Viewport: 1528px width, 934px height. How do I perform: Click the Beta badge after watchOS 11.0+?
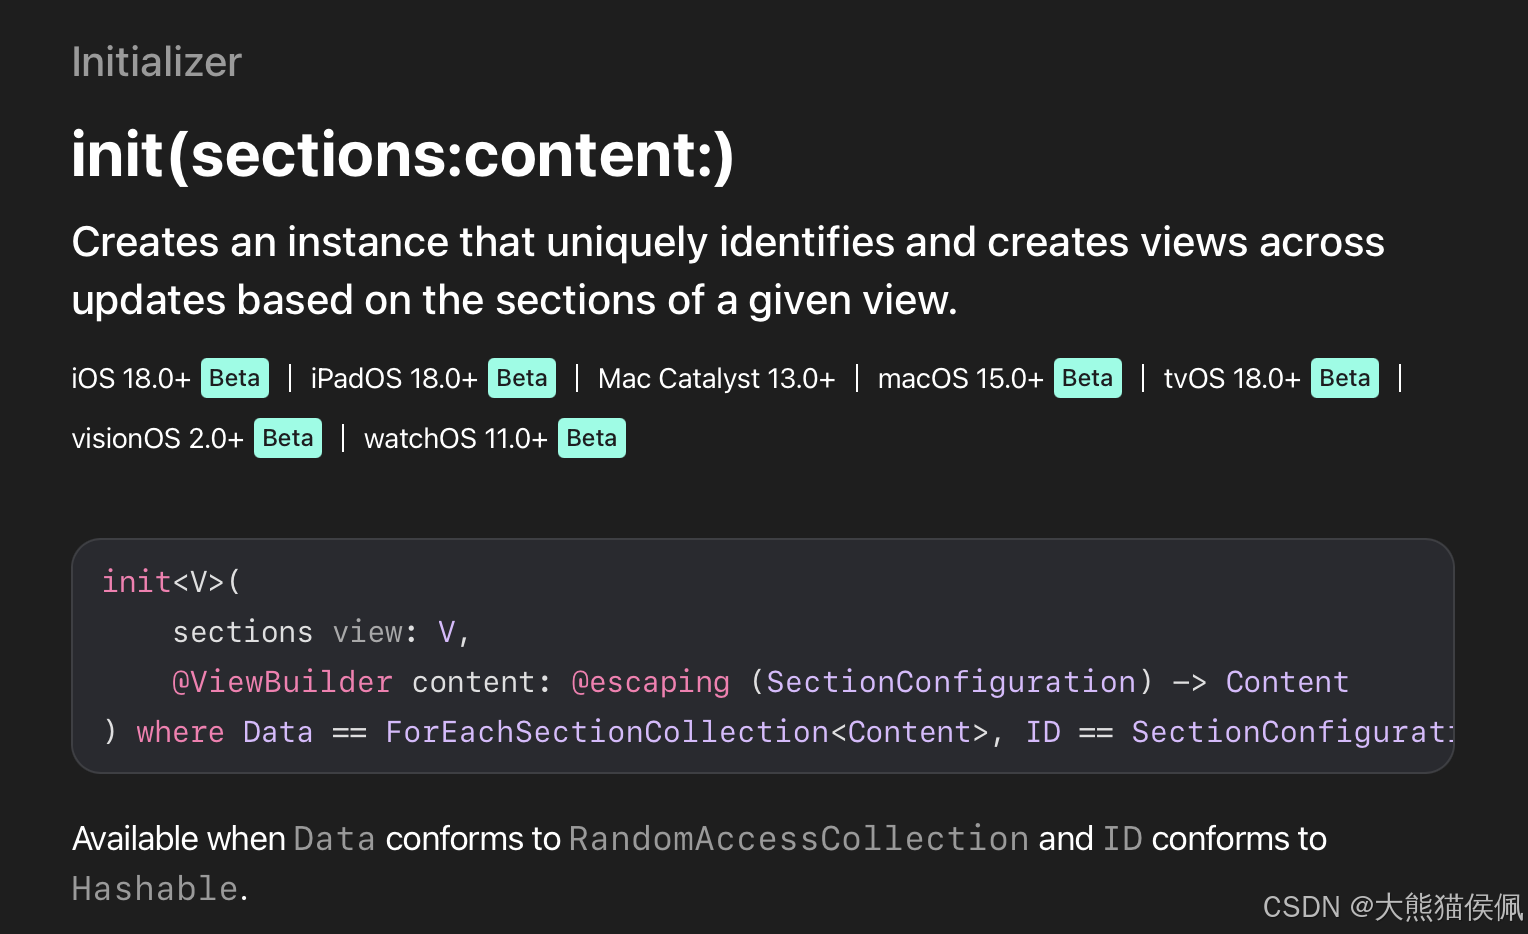coord(591,438)
